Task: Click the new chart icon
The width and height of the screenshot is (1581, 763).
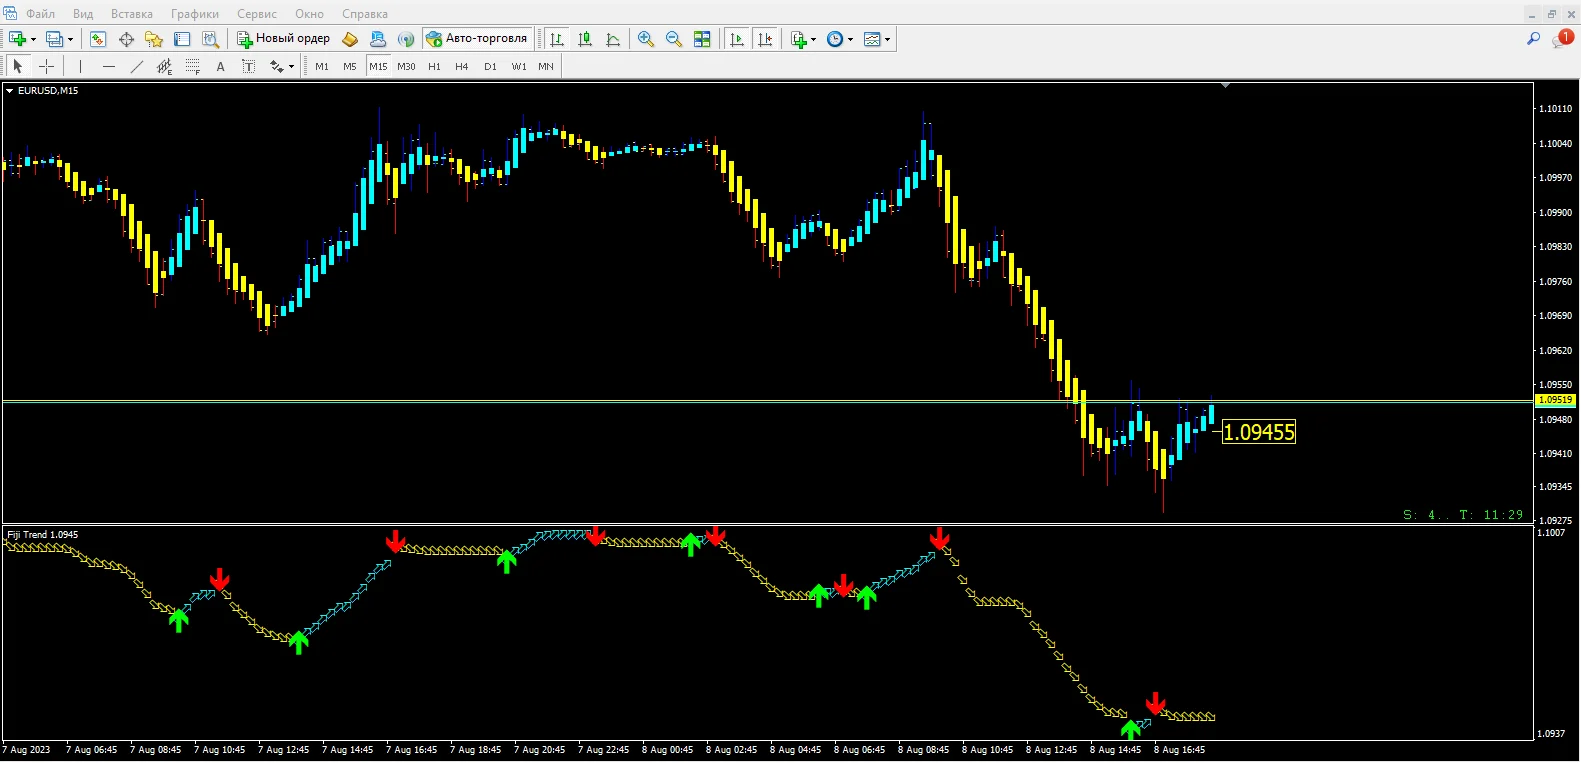Action: (x=17, y=39)
